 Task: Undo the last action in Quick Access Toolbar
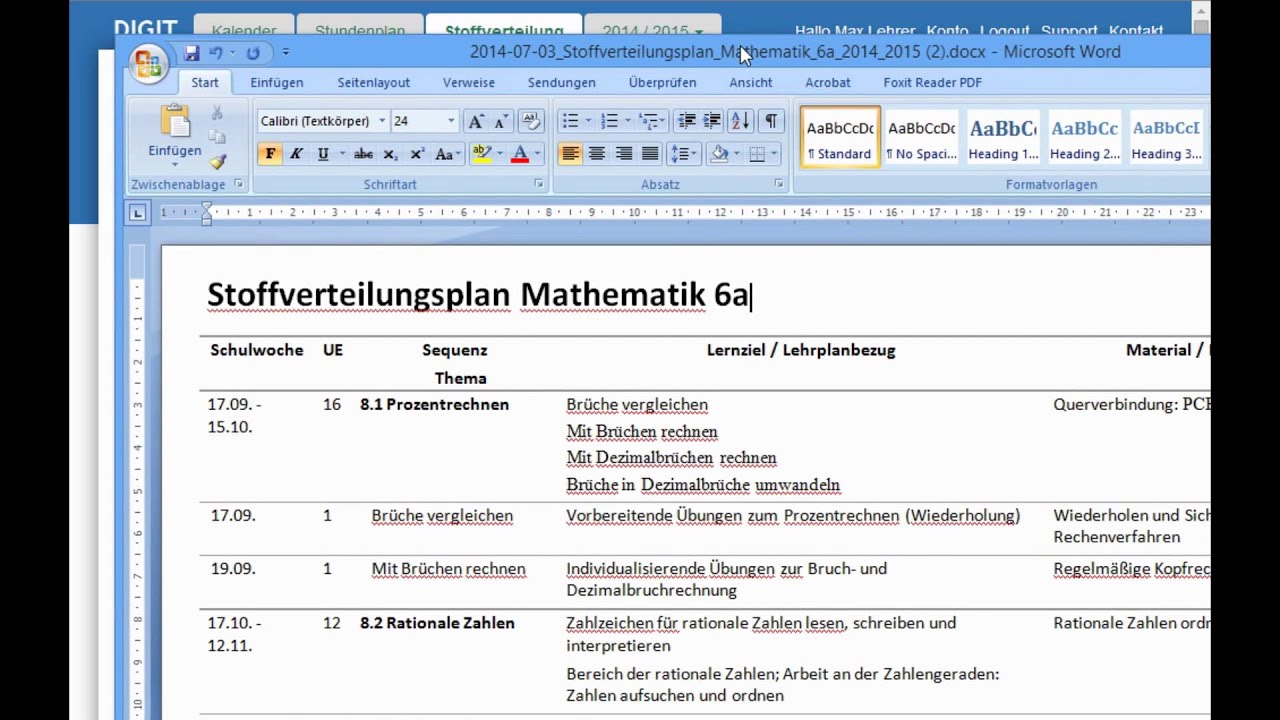216,53
